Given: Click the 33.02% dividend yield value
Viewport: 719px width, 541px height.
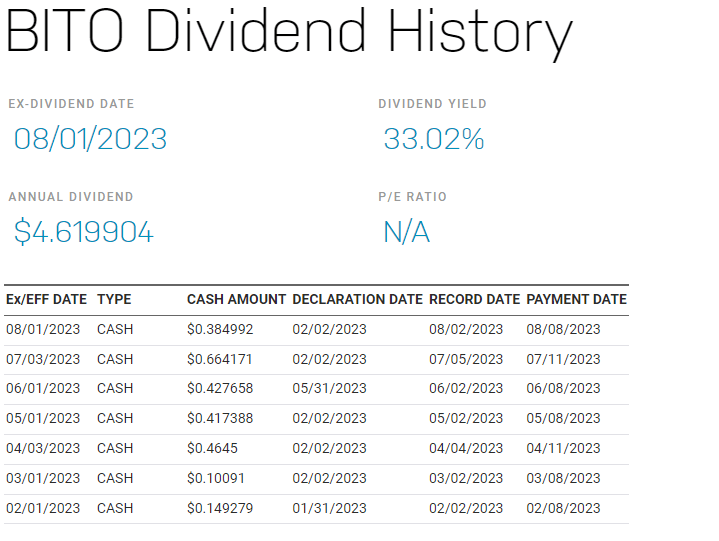Looking at the screenshot, I should 433,139.
